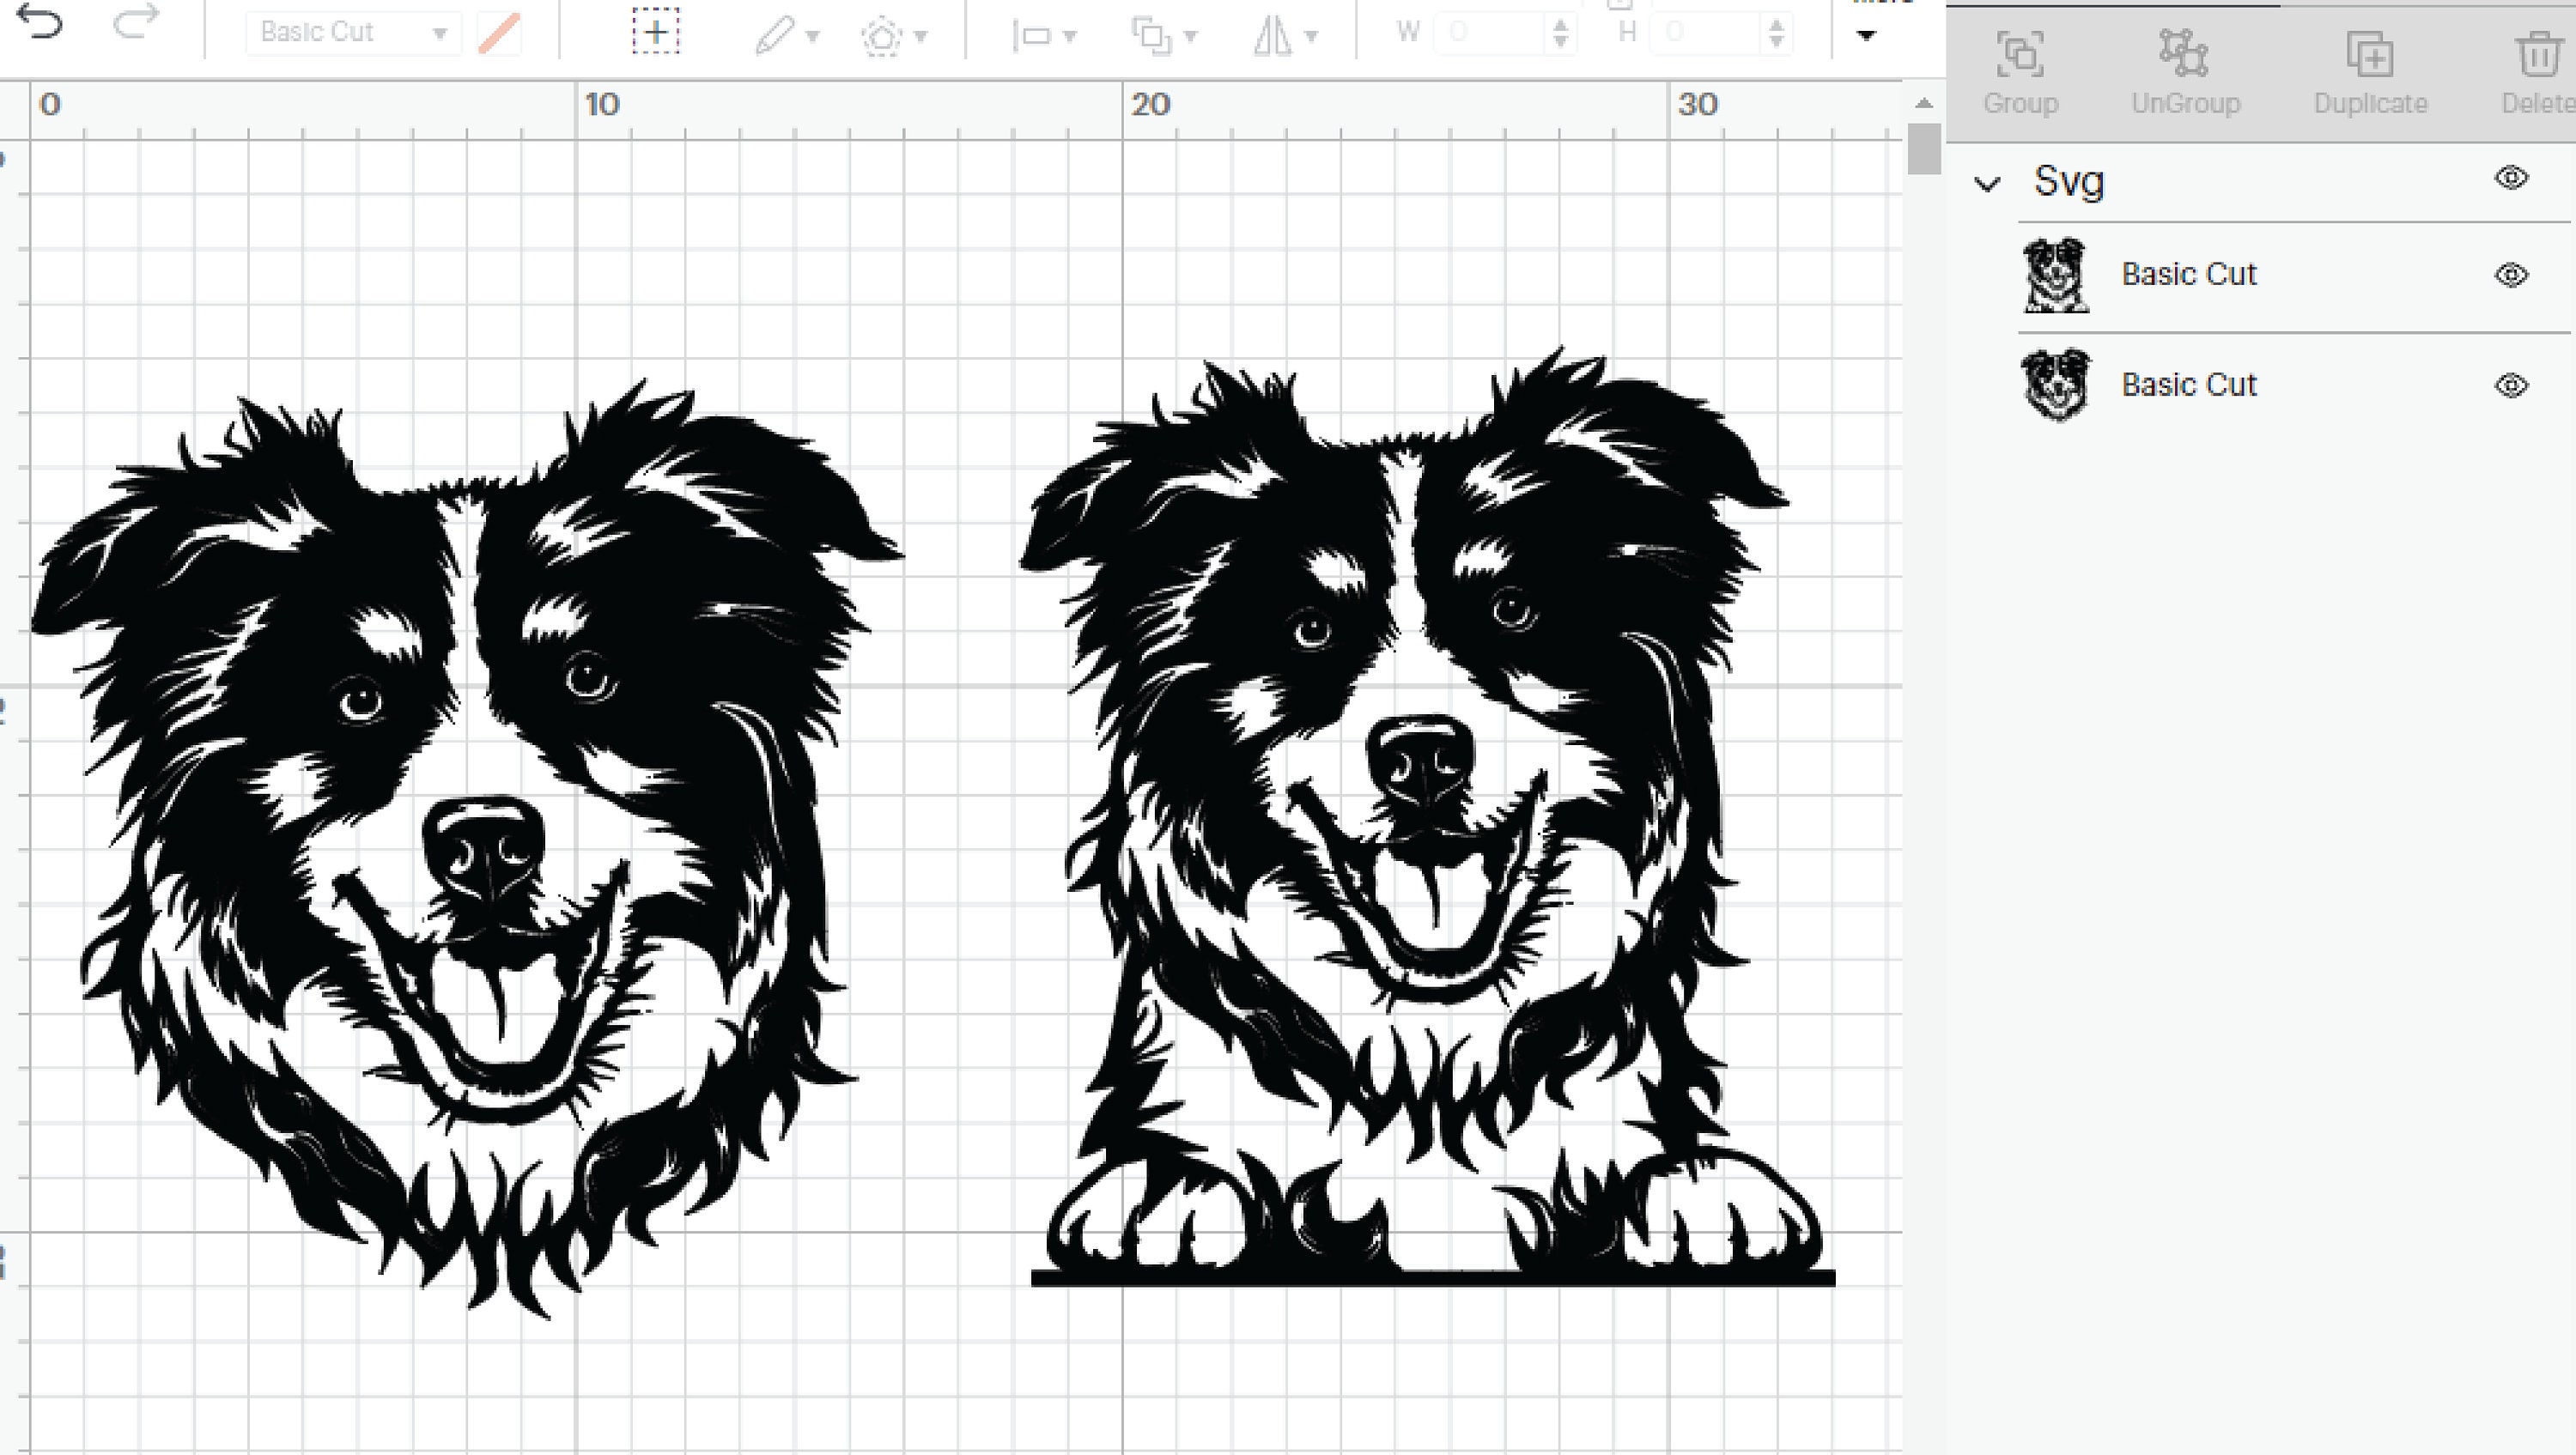Viewport: 2576px width, 1455px height.
Task: Open the alignment options dropdown
Action: click(1072, 35)
